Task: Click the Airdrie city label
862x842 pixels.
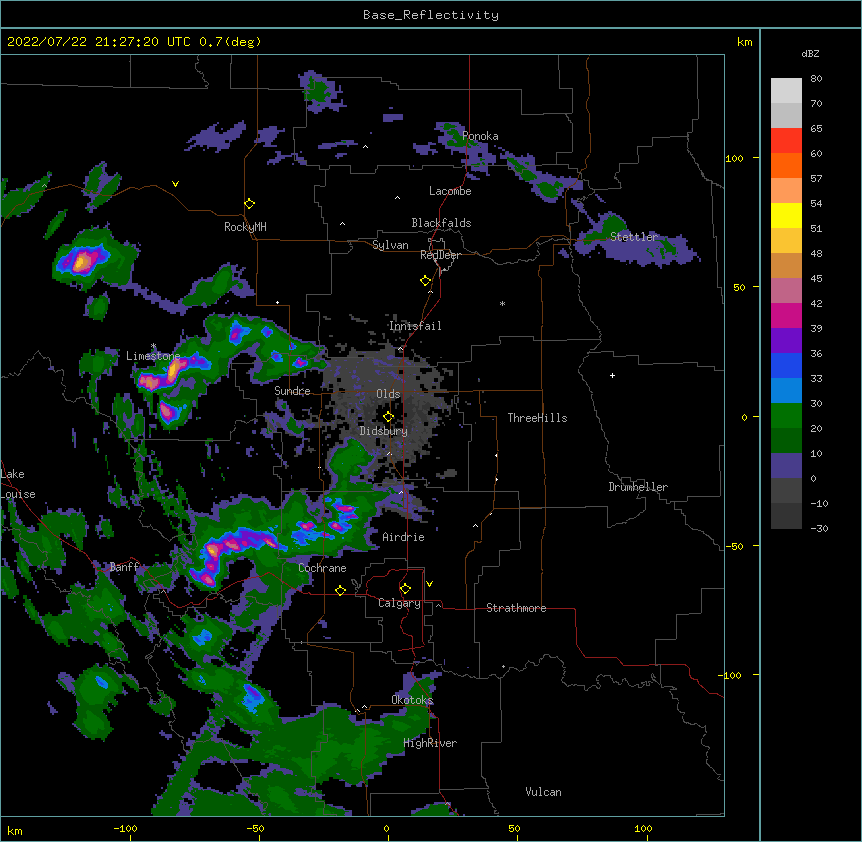Action: (x=403, y=537)
